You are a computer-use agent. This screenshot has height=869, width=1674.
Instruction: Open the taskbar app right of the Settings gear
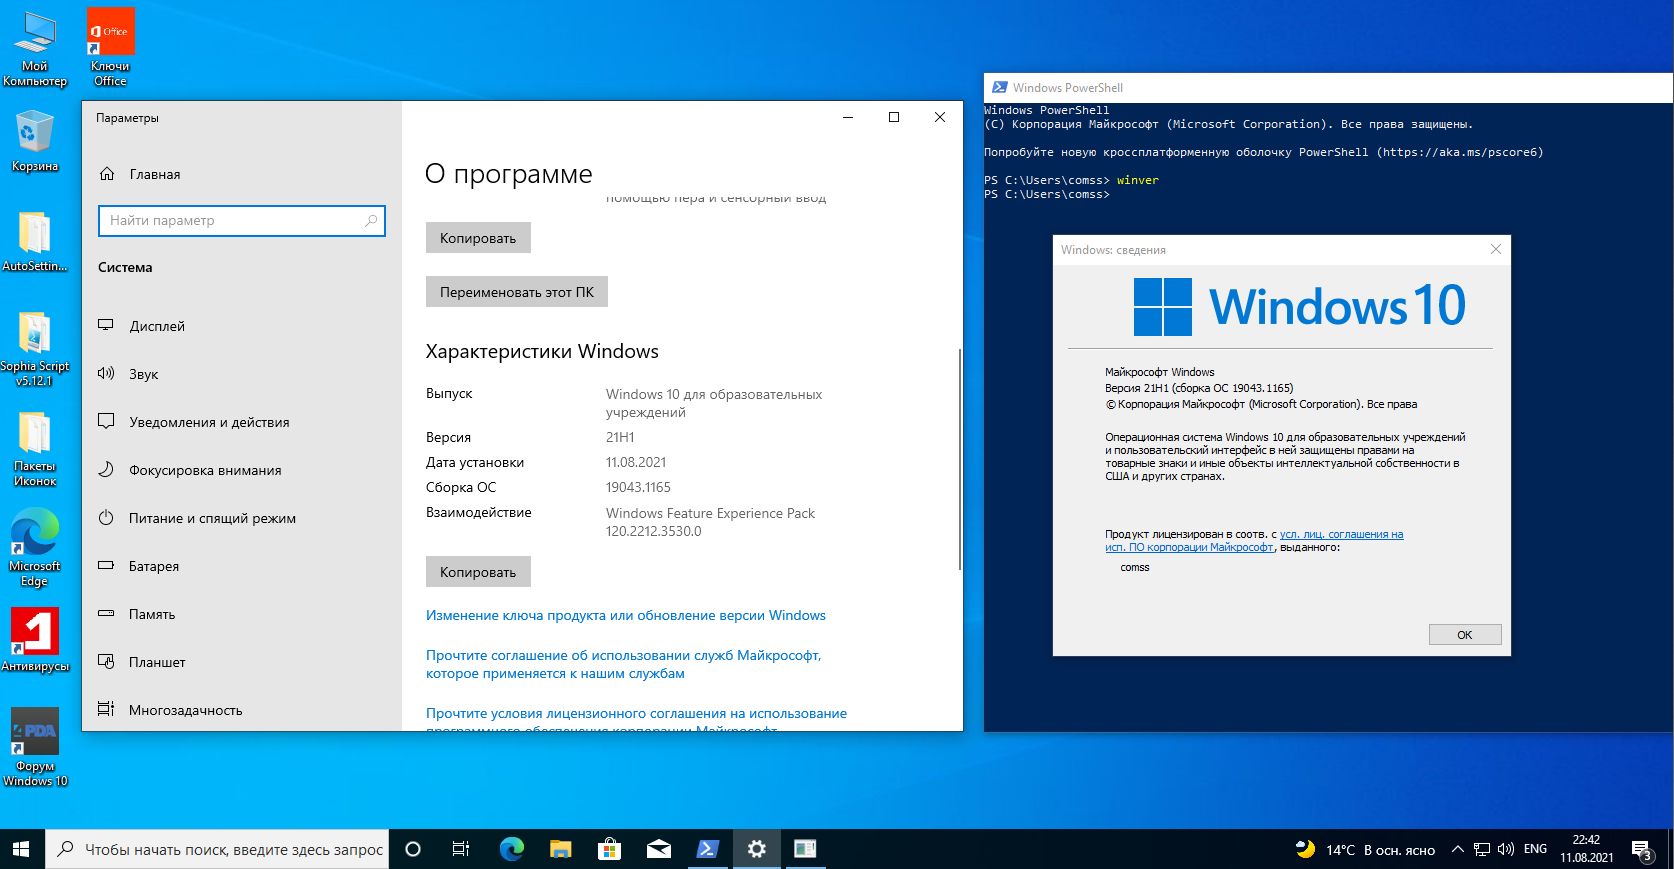pyautogui.click(x=805, y=849)
